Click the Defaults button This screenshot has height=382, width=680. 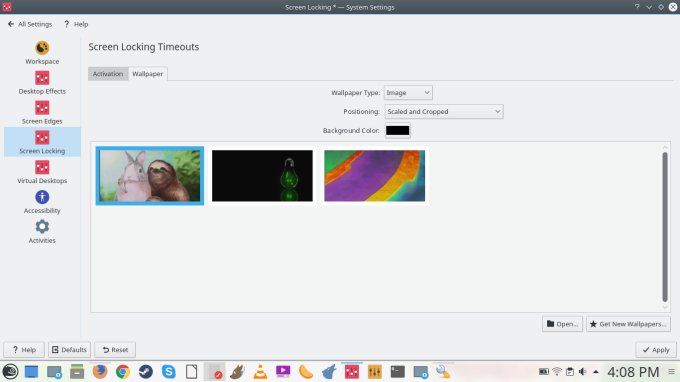[x=69, y=349]
